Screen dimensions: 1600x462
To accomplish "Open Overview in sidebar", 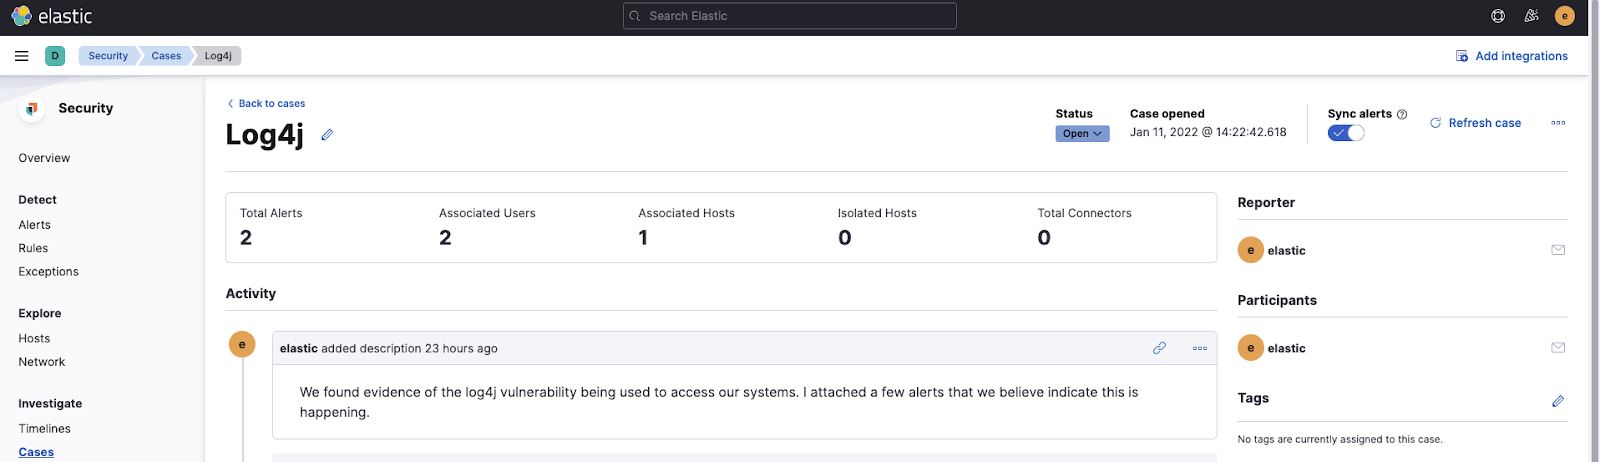I will point(44,158).
